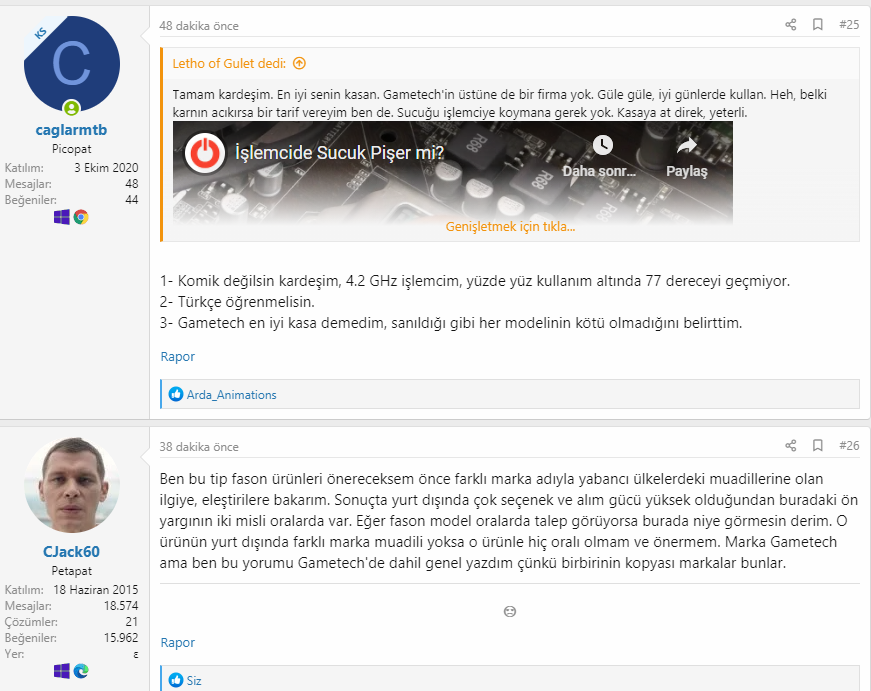The image size is (871, 691).
Task: Share post #26 via share icon
Action: coord(790,445)
